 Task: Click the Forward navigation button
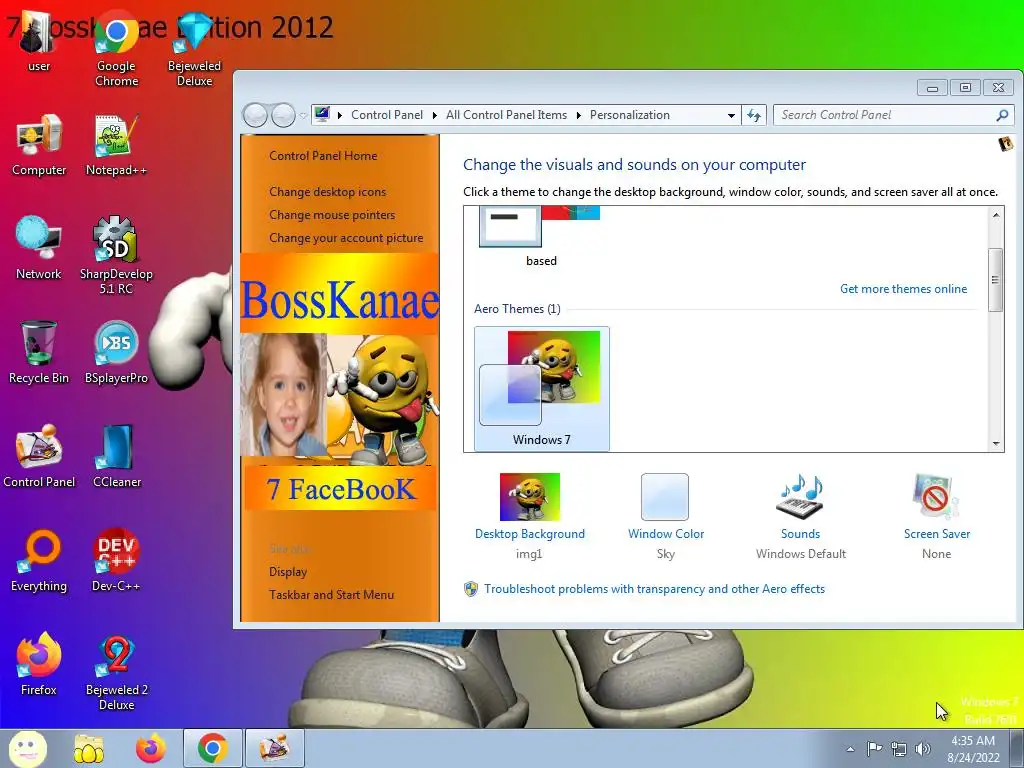(x=283, y=116)
